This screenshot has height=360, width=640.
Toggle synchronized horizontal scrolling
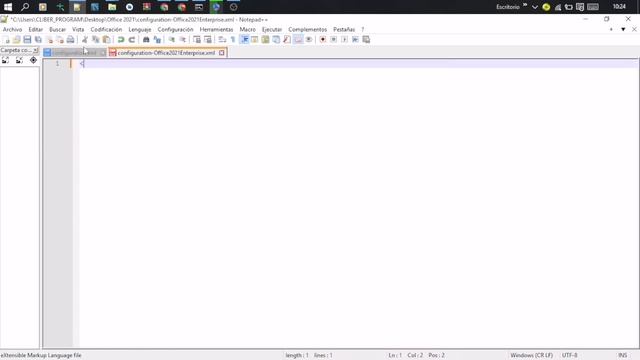pyautogui.click(x=208, y=40)
